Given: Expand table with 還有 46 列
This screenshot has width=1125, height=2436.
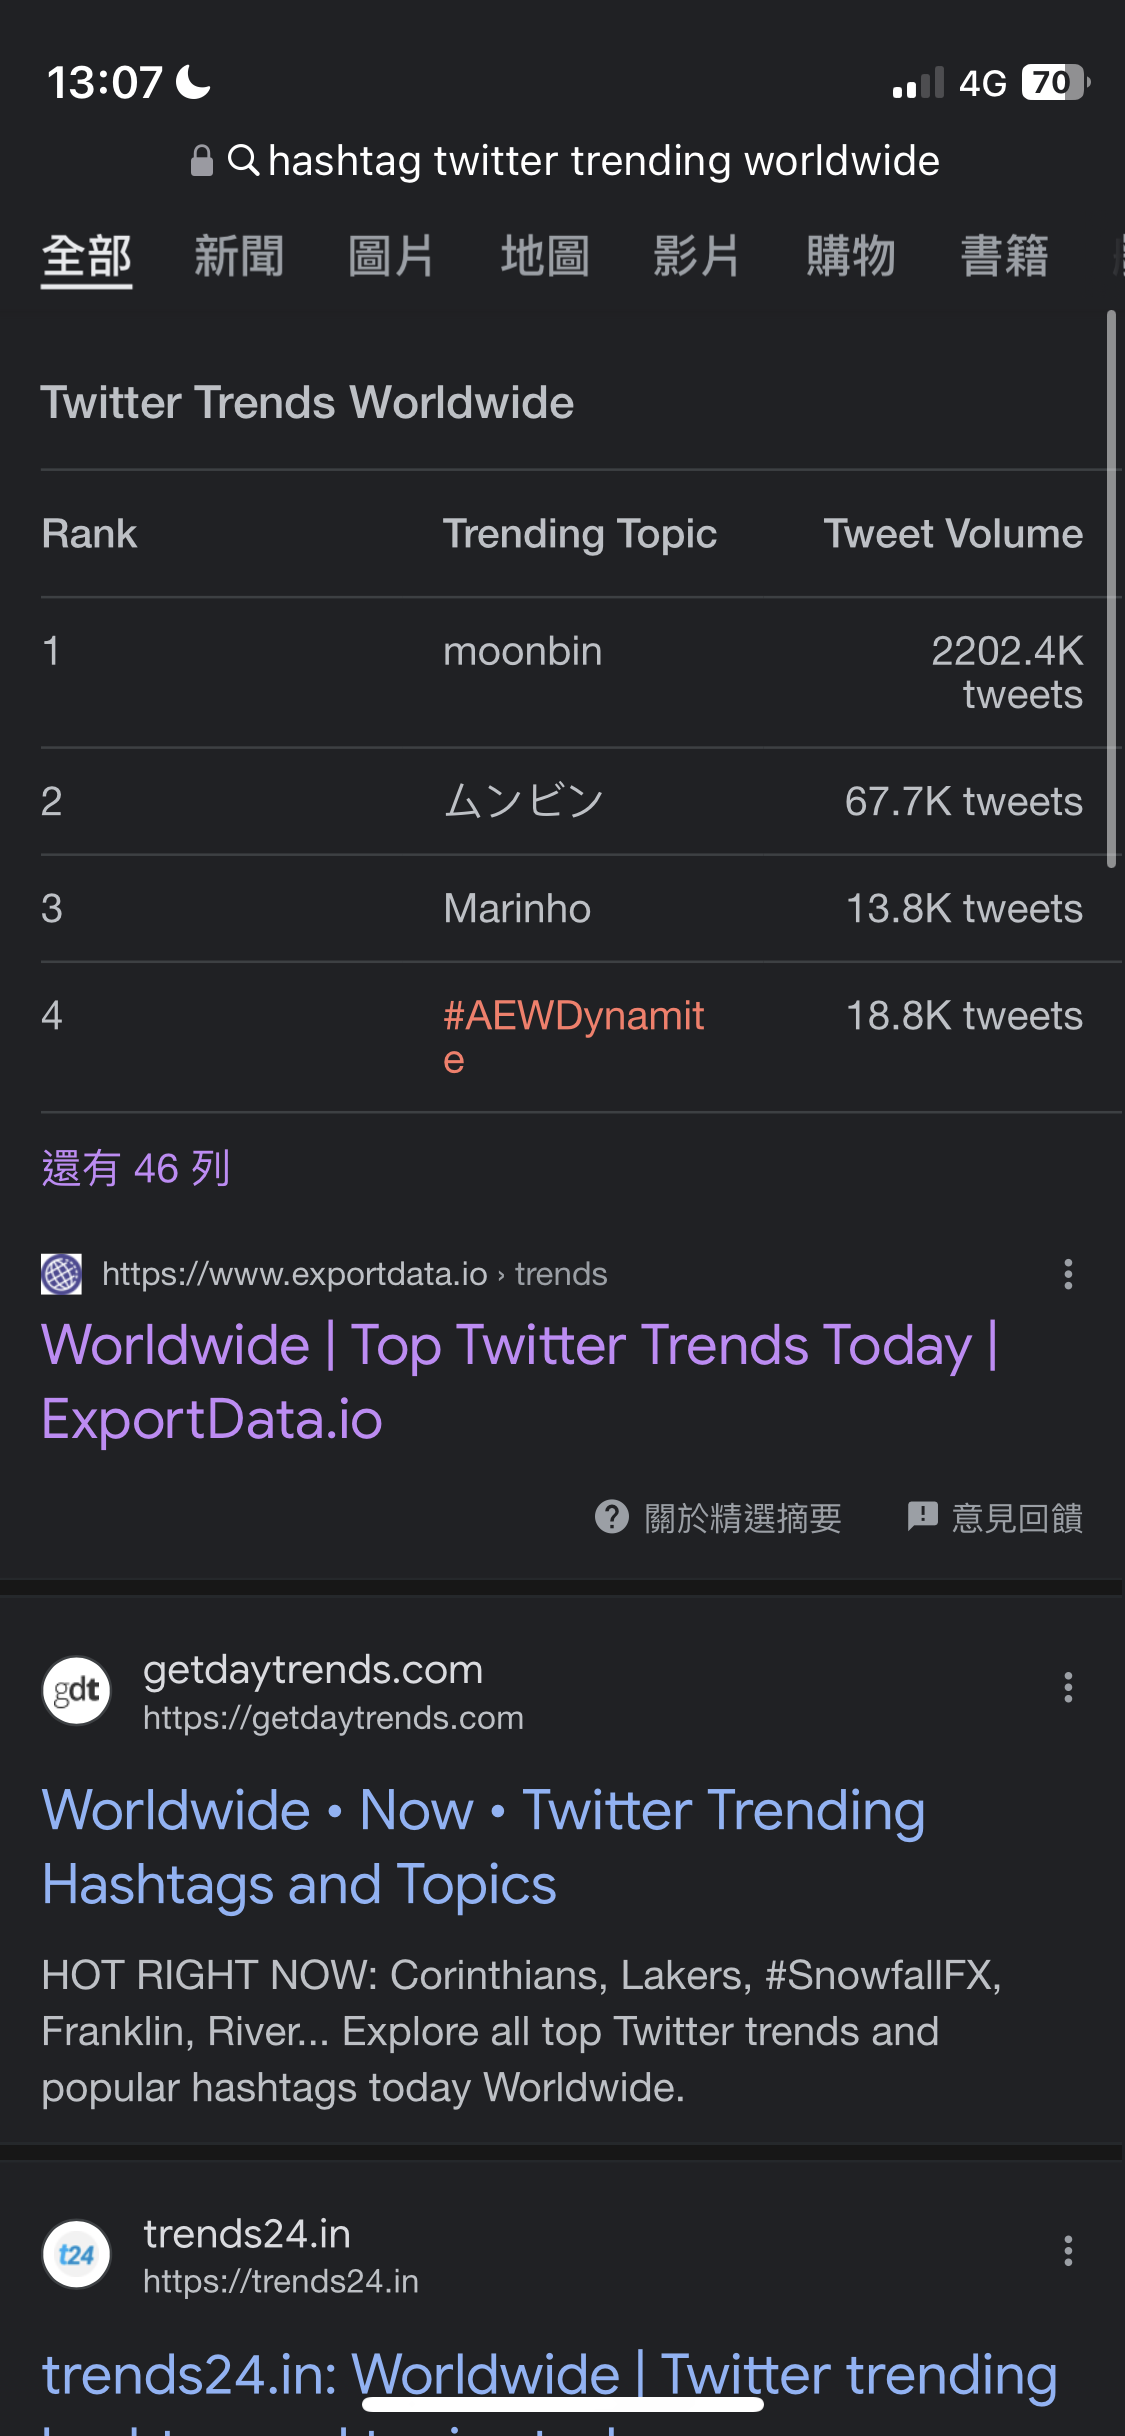Looking at the screenshot, I should coord(136,1168).
